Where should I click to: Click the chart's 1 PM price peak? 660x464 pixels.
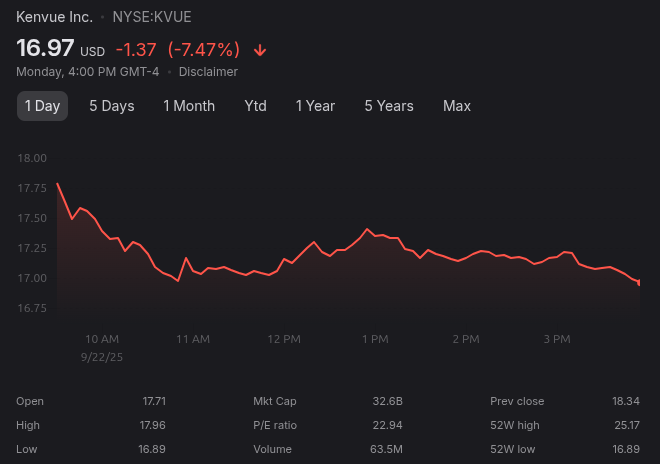click(367, 229)
